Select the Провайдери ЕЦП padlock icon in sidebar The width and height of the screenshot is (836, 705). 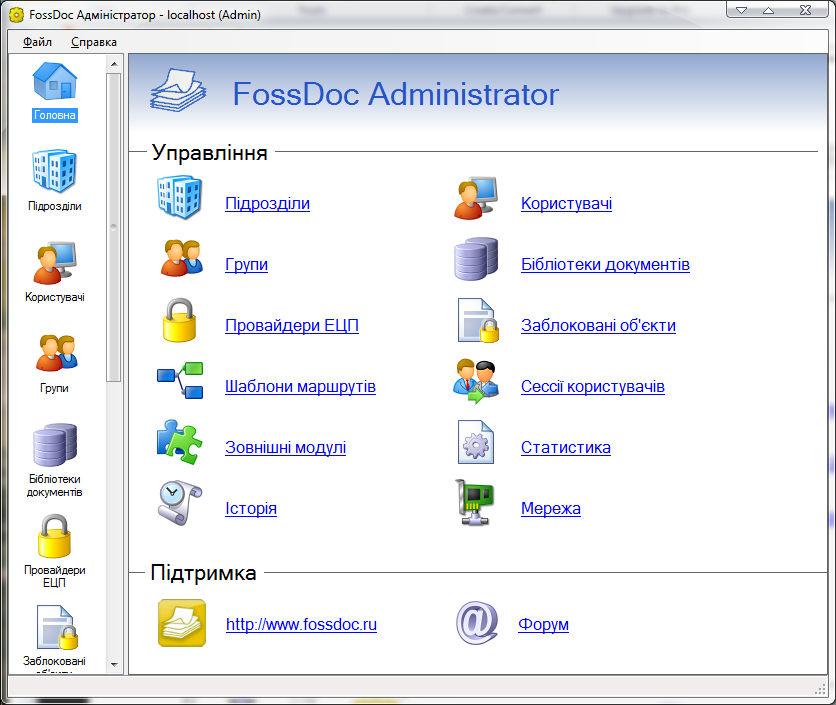point(54,536)
